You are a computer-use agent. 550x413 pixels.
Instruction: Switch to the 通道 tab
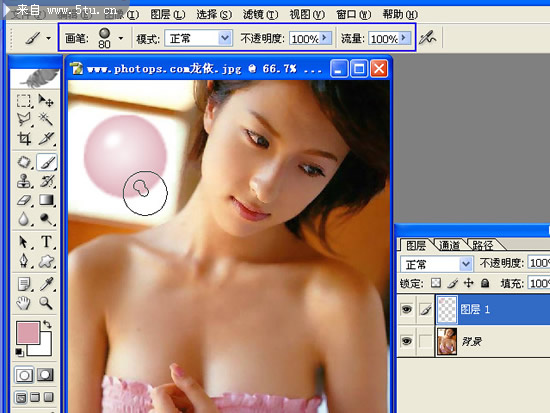[449, 245]
